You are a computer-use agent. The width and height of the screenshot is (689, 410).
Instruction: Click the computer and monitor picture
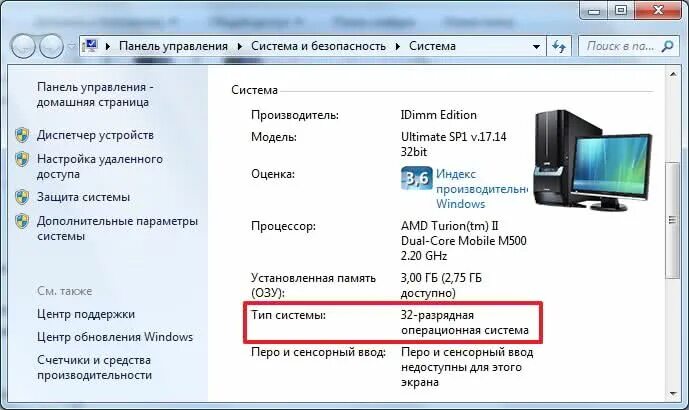tap(592, 160)
